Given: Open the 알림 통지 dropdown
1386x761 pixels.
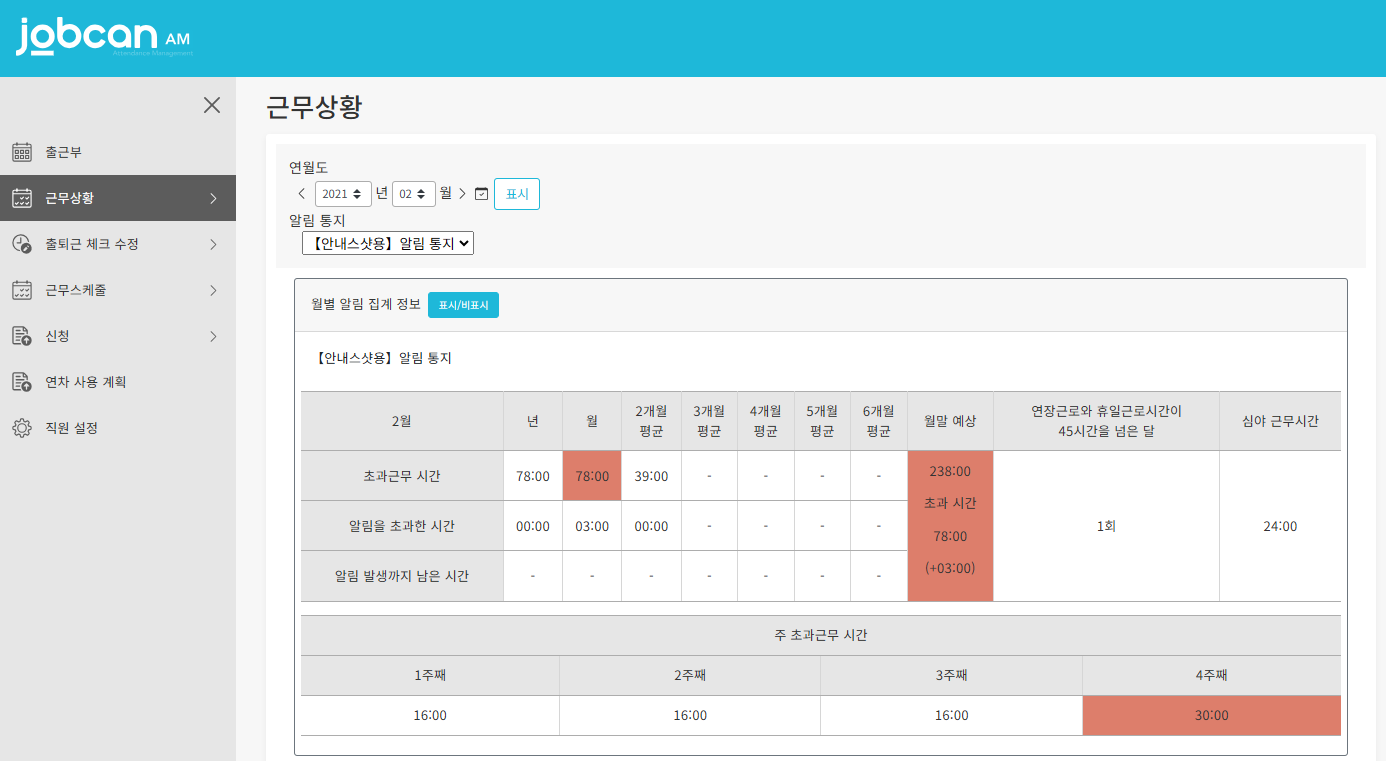Looking at the screenshot, I should pos(388,243).
